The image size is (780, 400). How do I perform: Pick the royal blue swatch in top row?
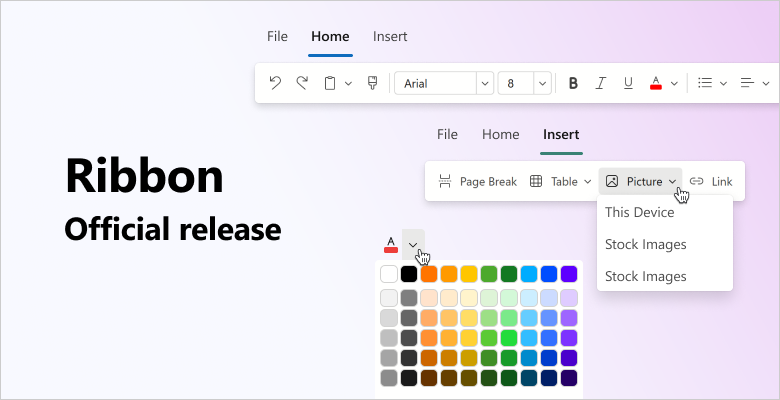[x=549, y=274]
